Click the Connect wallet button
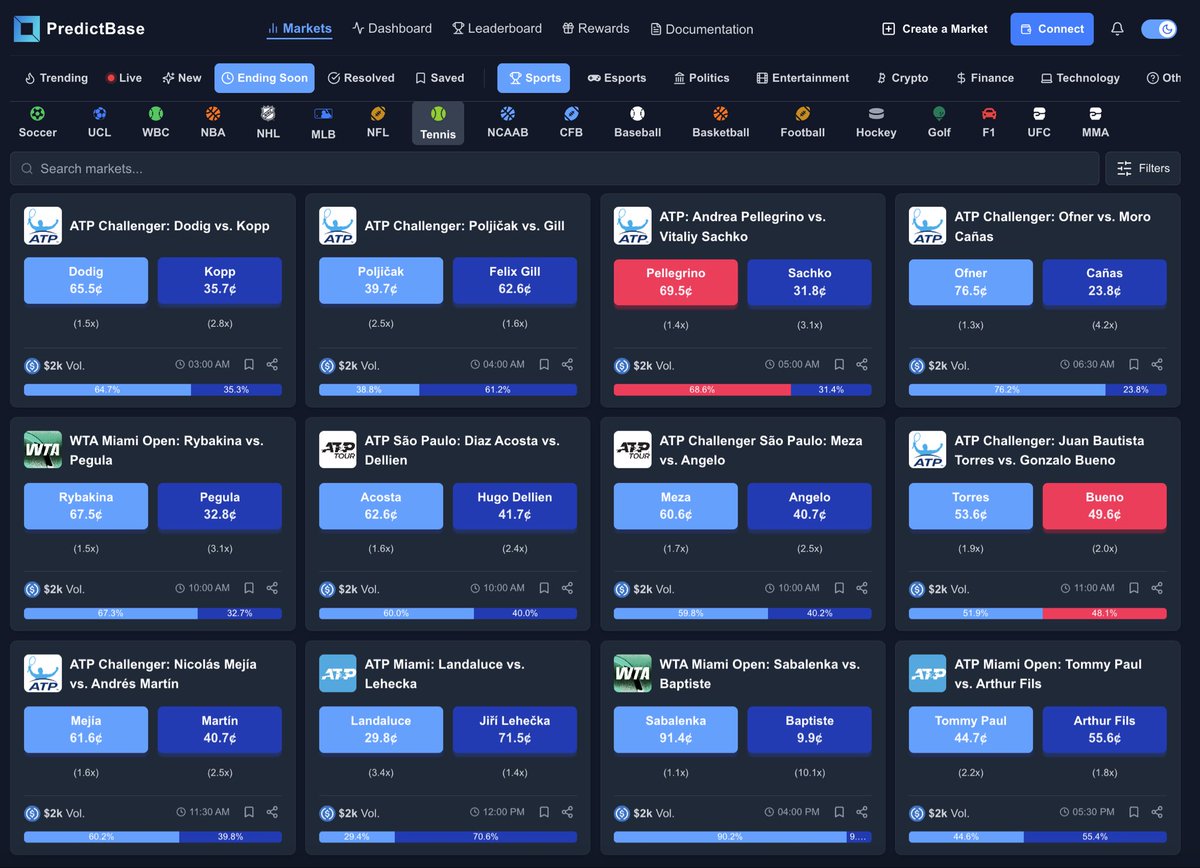The width and height of the screenshot is (1200, 868). 1052,29
